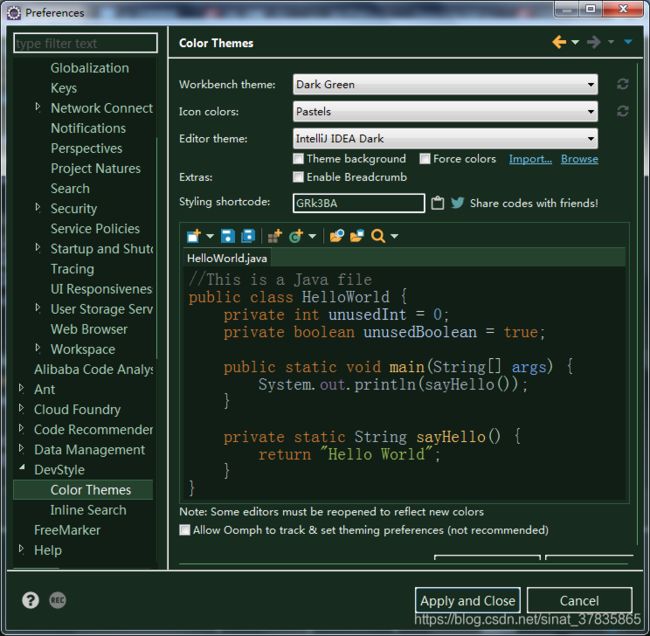650x636 pixels.
Task: Open the back history dropdown arrow
Action: click(575, 42)
